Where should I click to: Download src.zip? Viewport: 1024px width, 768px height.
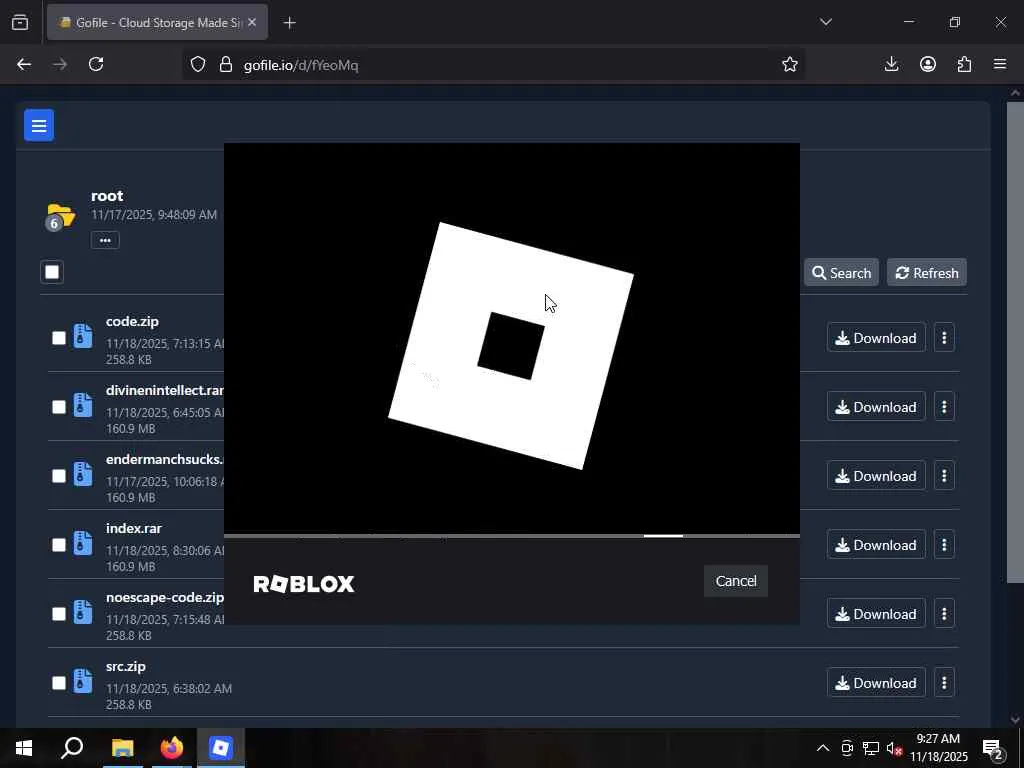[x=876, y=682]
